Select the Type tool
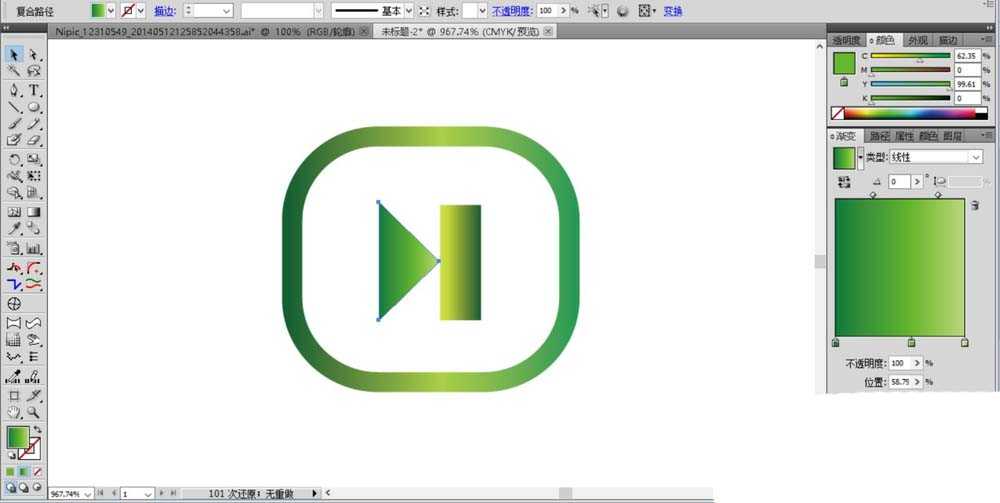 34,90
